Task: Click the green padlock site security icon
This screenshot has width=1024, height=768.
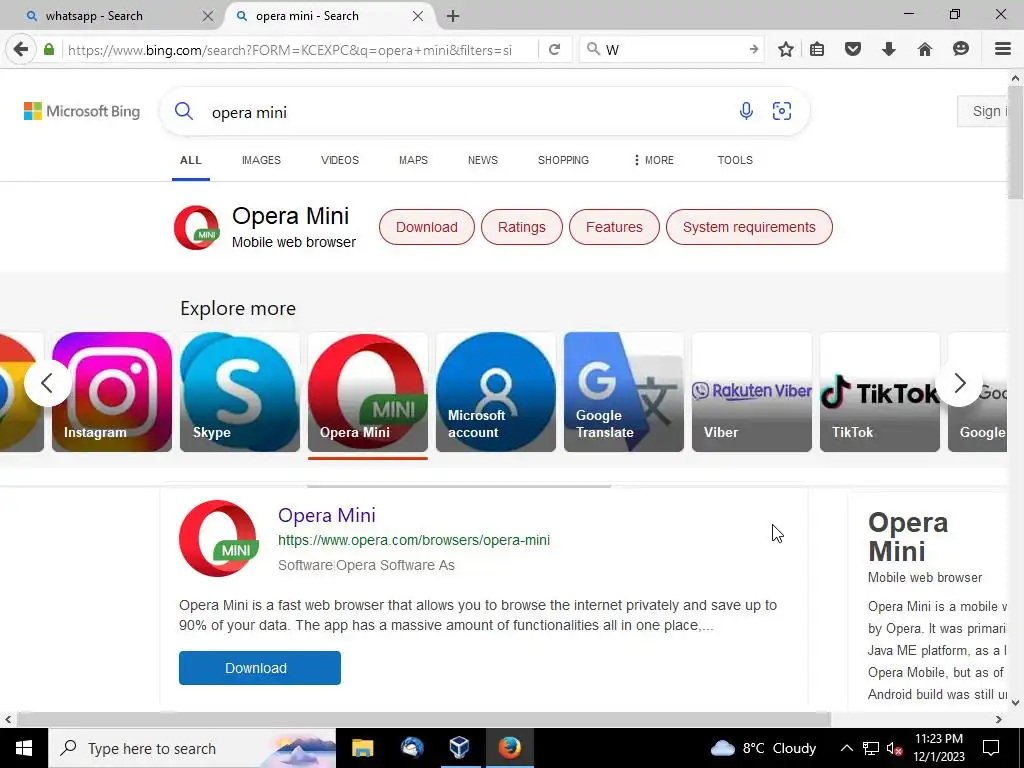Action: [49, 49]
